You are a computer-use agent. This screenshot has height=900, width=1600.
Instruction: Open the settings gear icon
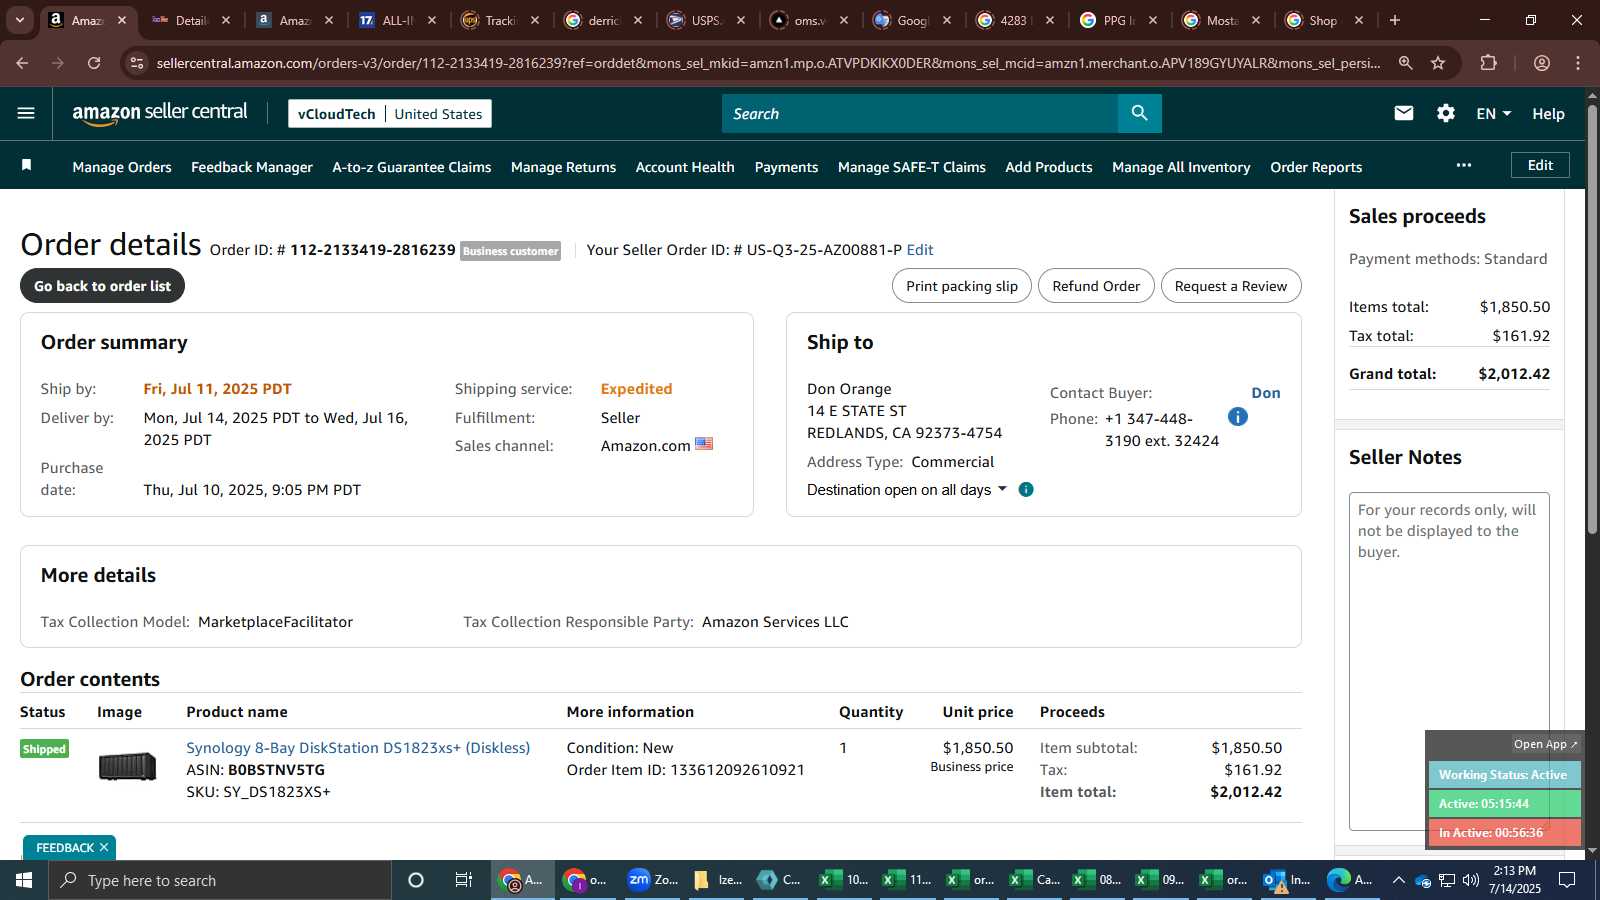[x=1446, y=113]
